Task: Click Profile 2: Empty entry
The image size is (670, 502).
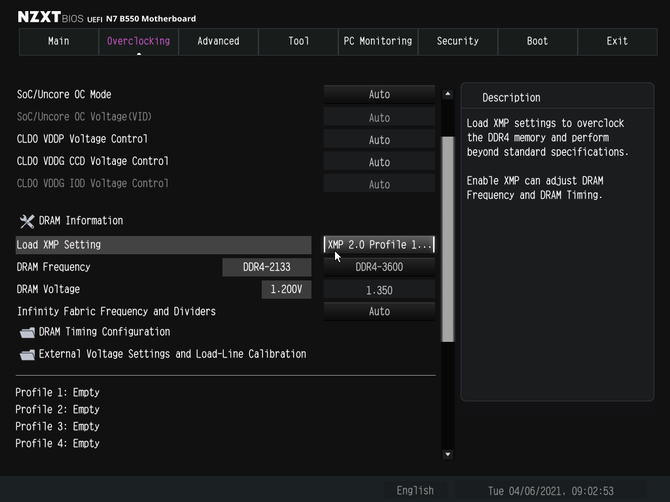Action: click(57, 409)
